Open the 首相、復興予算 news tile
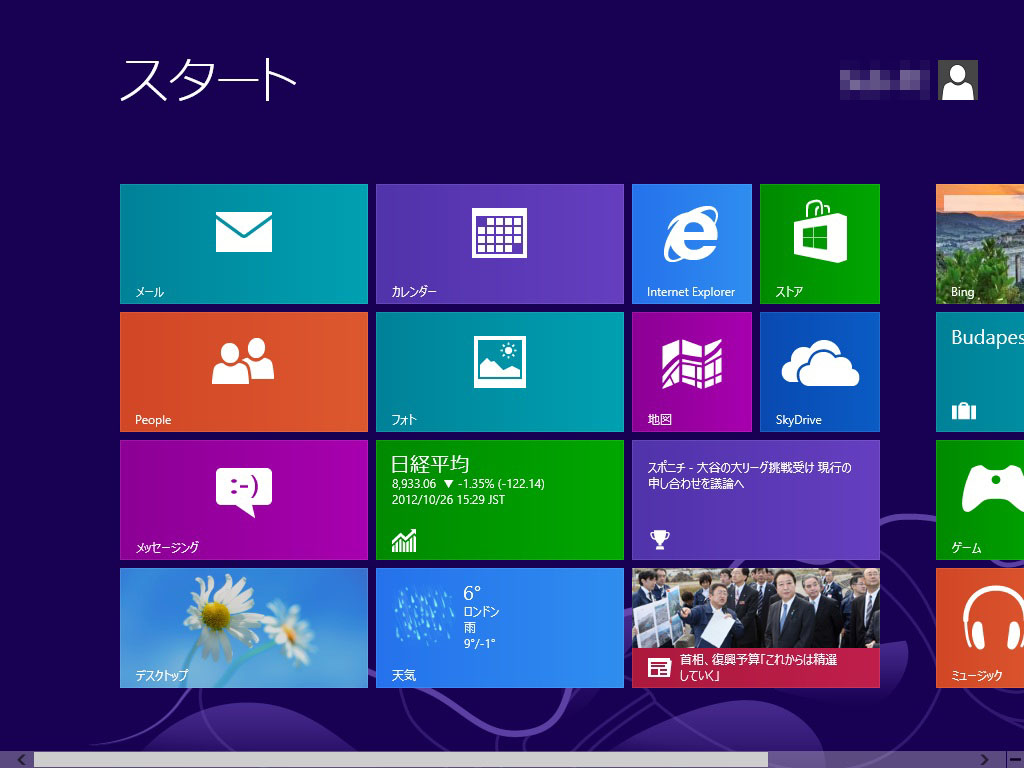 point(756,628)
